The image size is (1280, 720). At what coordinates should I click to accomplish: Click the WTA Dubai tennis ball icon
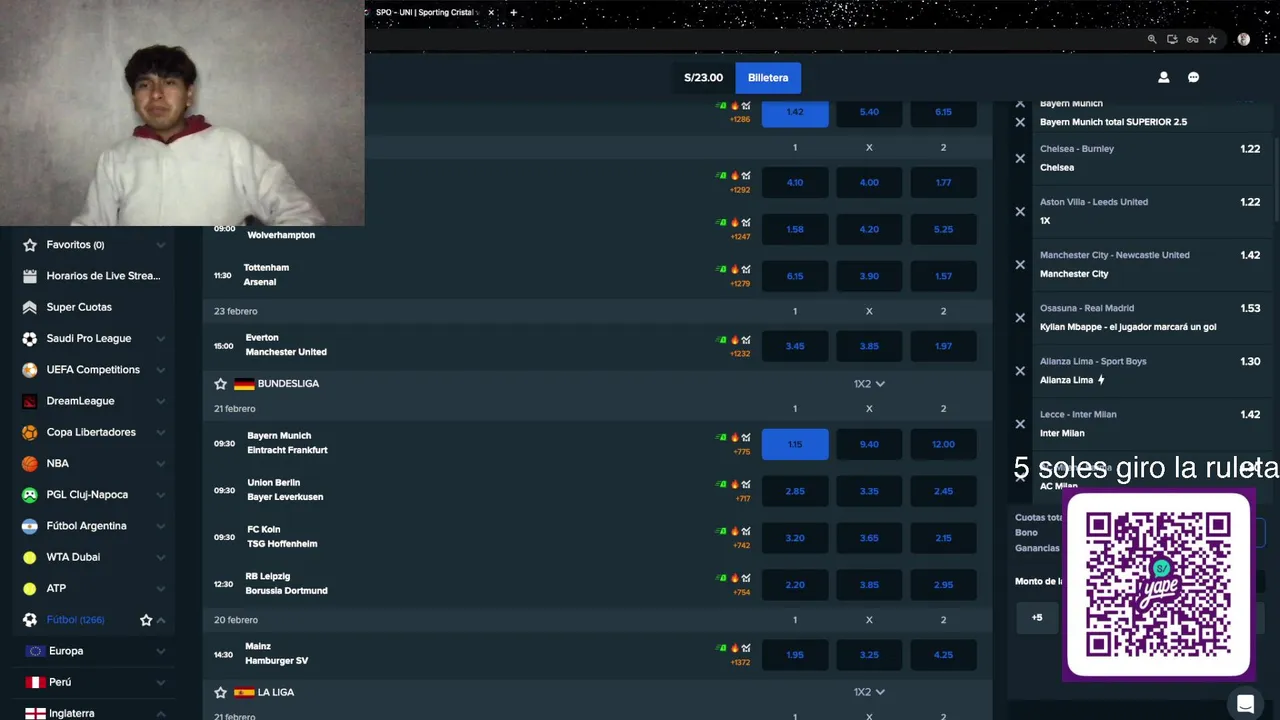(x=30, y=557)
